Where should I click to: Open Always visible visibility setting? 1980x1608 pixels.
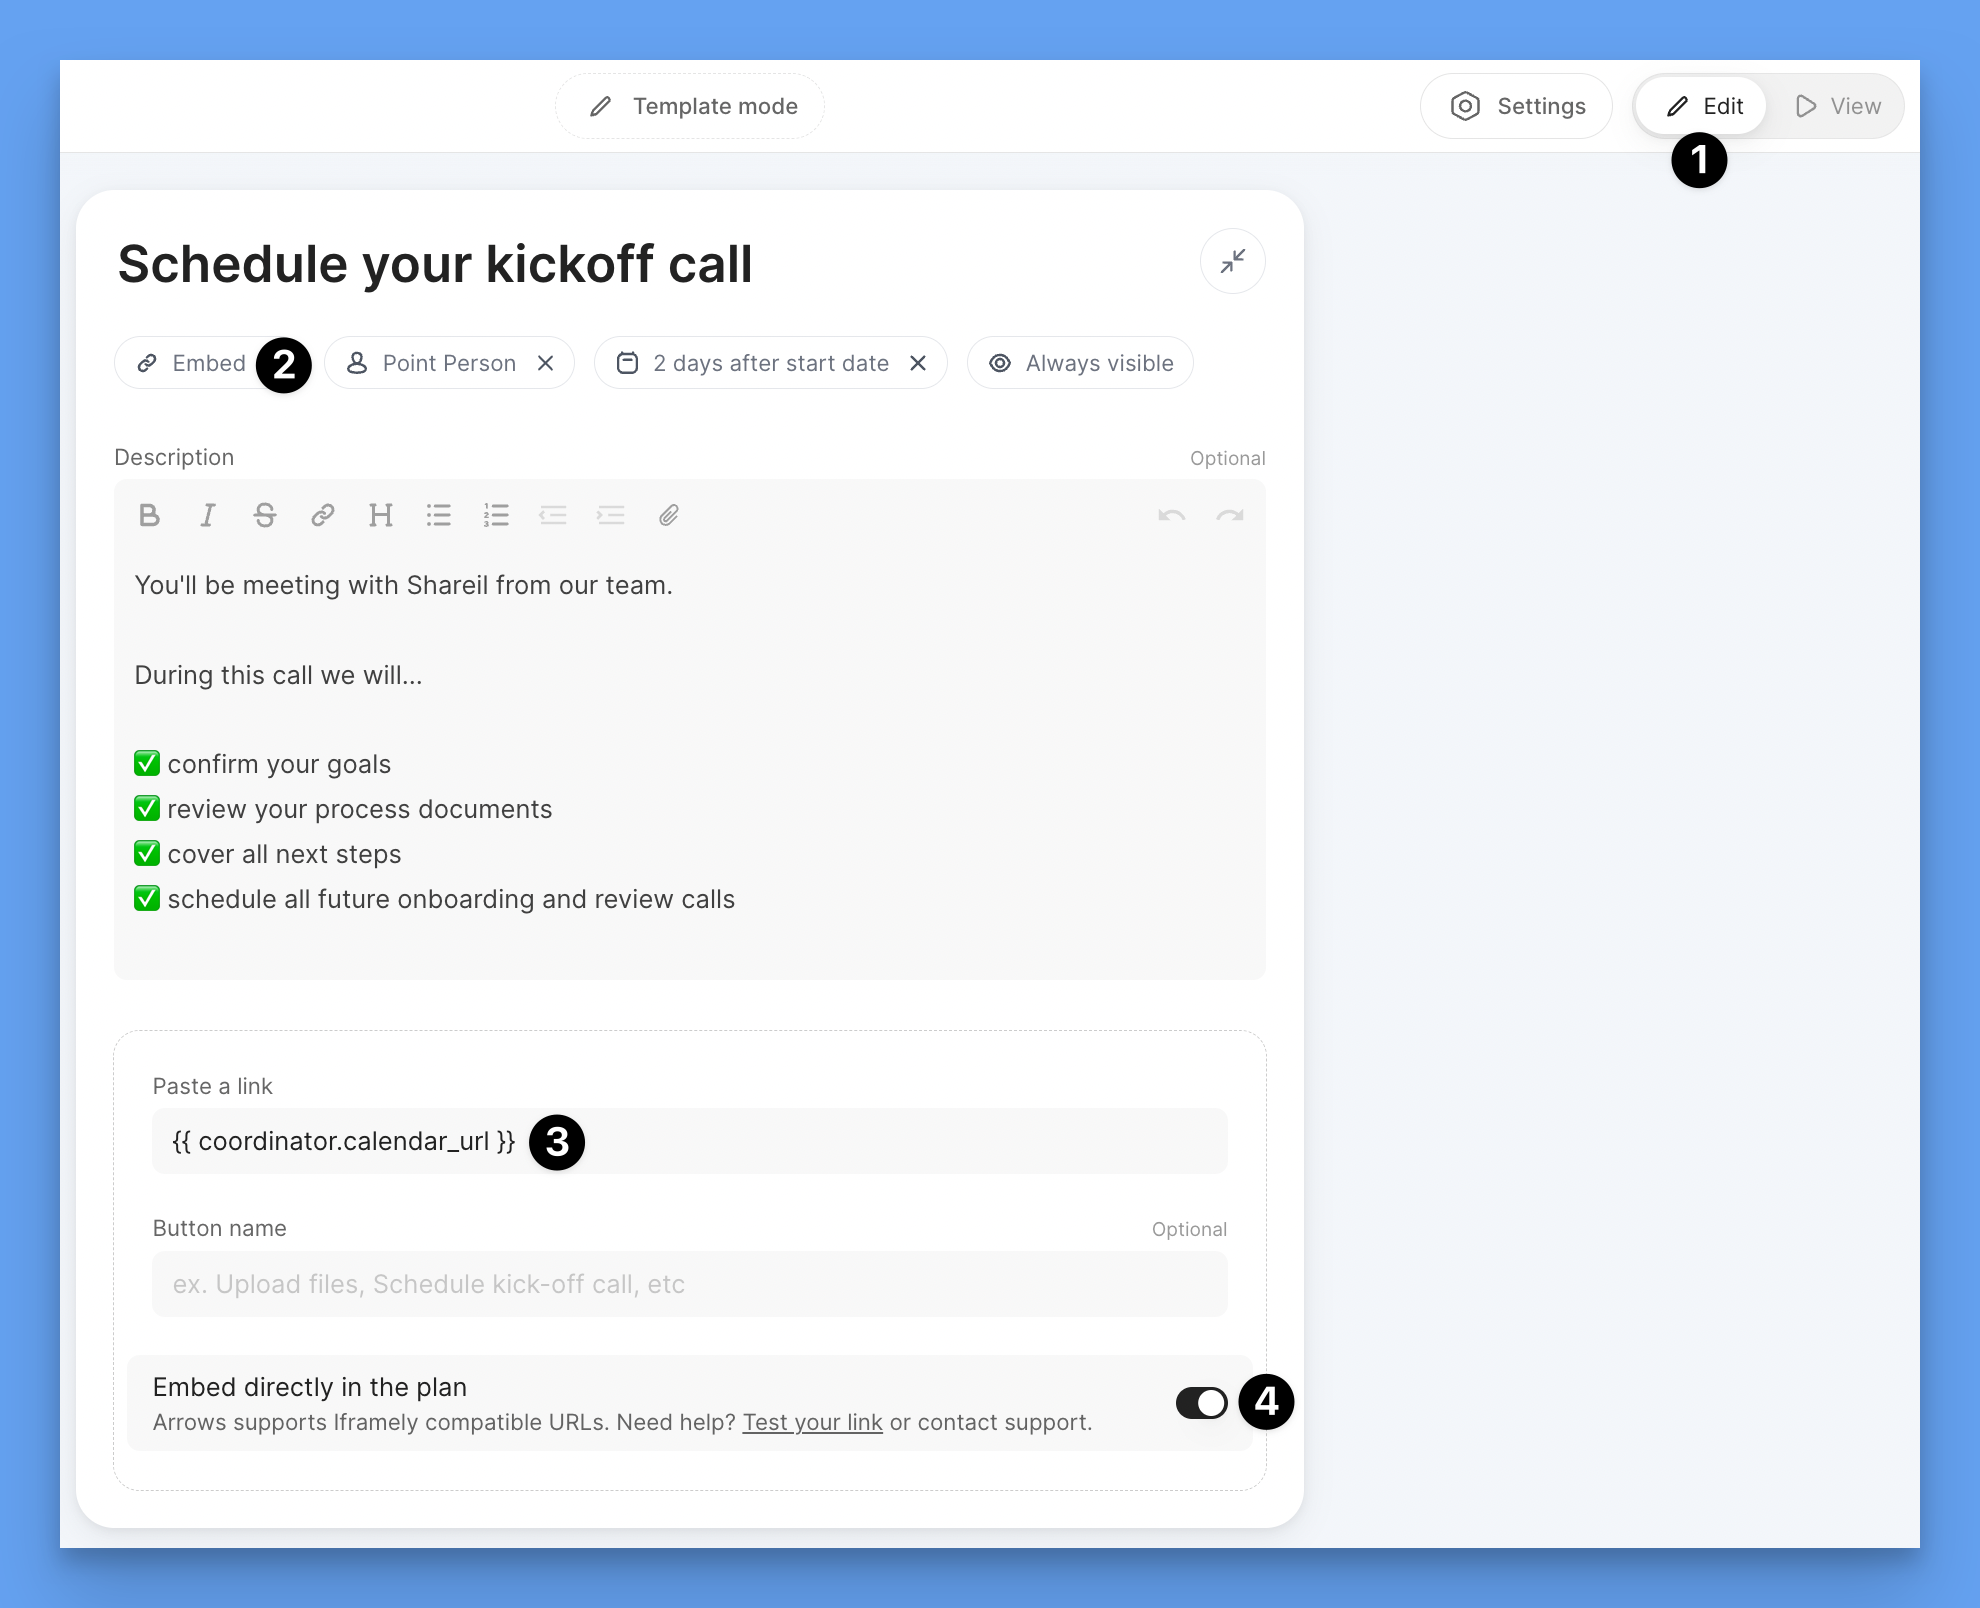(x=1080, y=363)
